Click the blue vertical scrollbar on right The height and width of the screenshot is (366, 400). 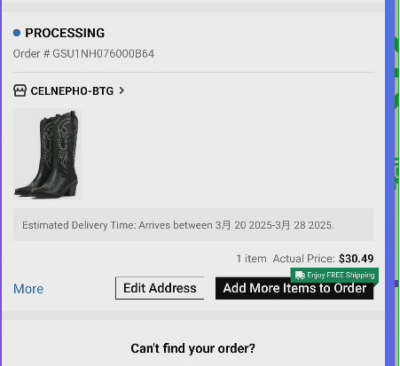[390, 183]
